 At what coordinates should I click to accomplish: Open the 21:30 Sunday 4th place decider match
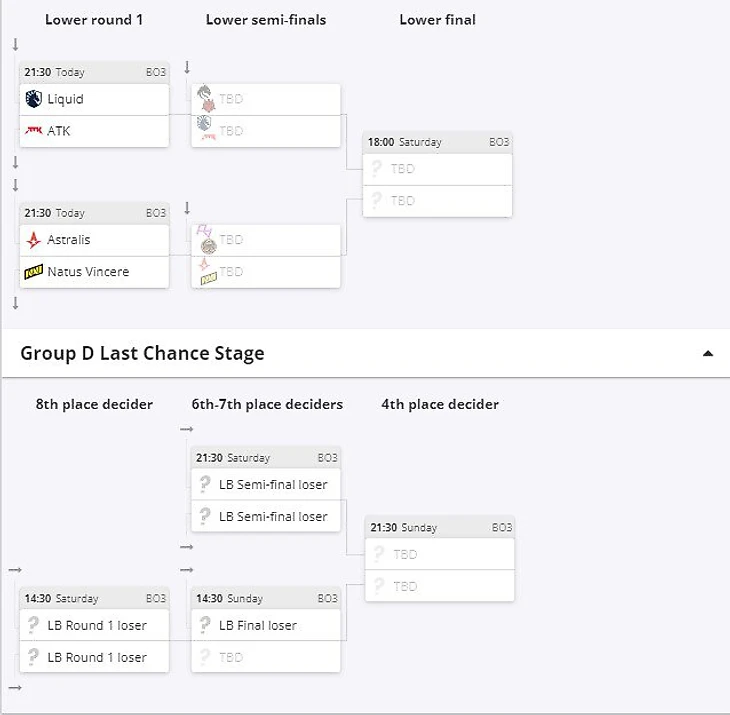pos(439,527)
